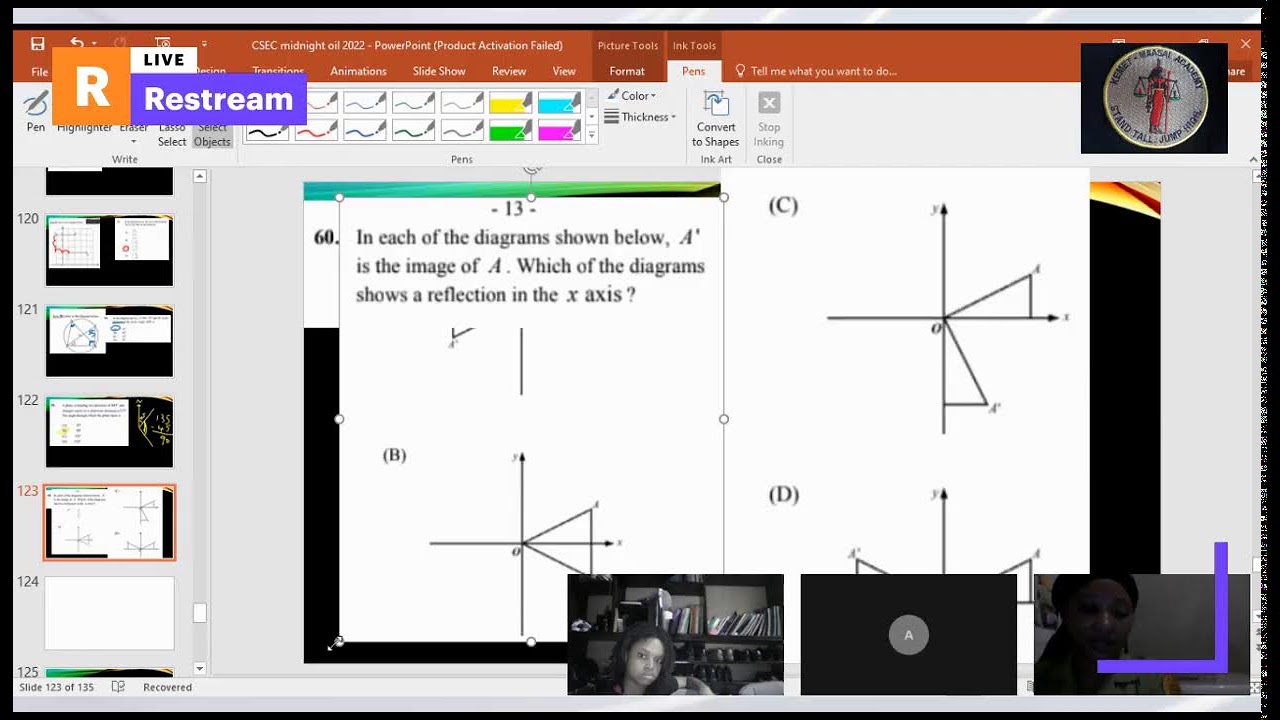The image size is (1280, 720).
Task: Click the Stop Inking button
Action: [769, 119]
